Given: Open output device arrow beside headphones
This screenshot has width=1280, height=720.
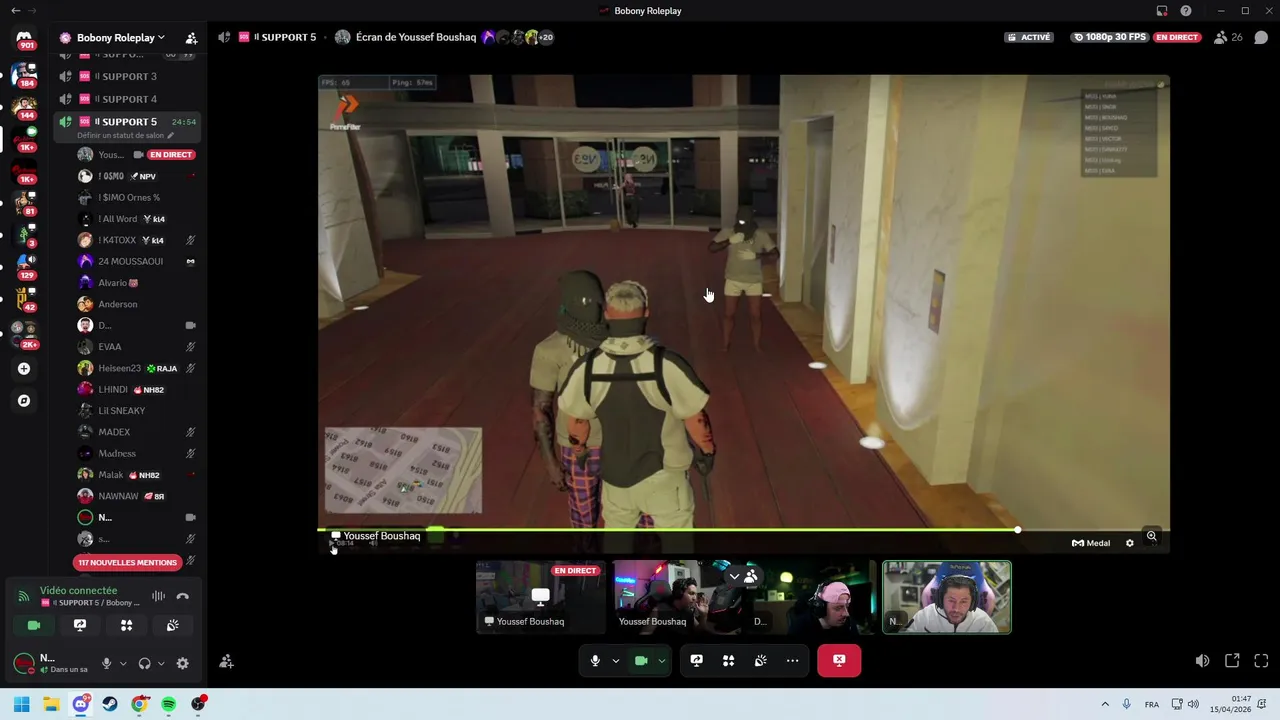Looking at the screenshot, I should tap(161, 663).
